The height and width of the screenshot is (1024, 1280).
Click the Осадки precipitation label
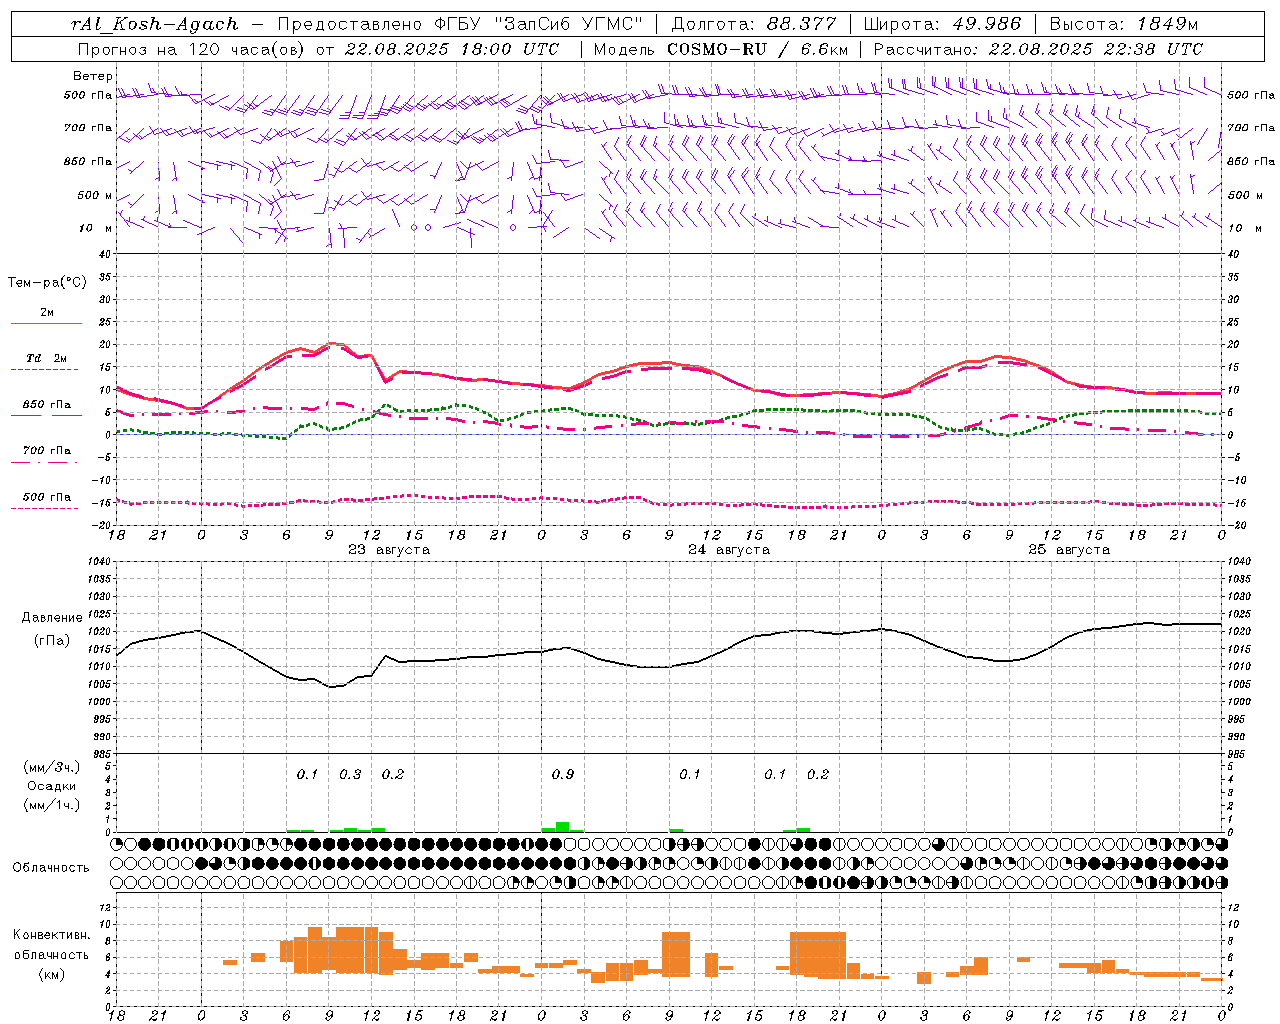coord(52,787)
